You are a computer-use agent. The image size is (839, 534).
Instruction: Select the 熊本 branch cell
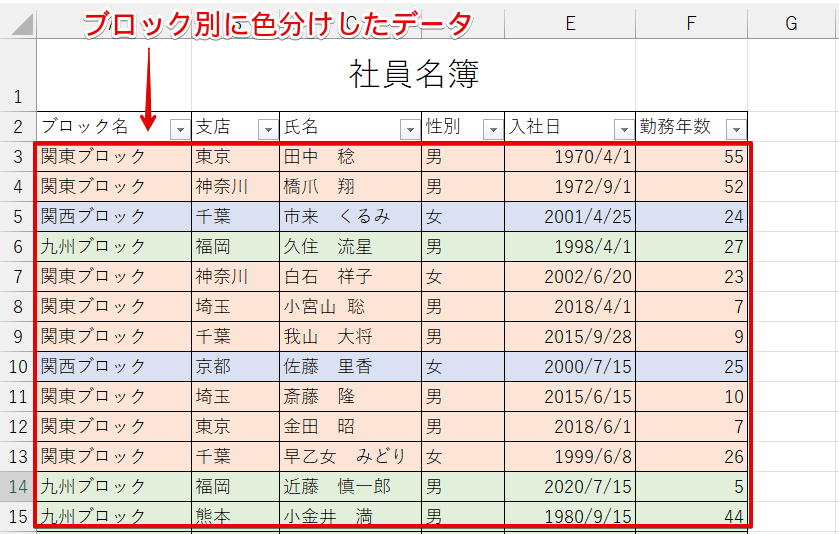click(x=235, y=516)
